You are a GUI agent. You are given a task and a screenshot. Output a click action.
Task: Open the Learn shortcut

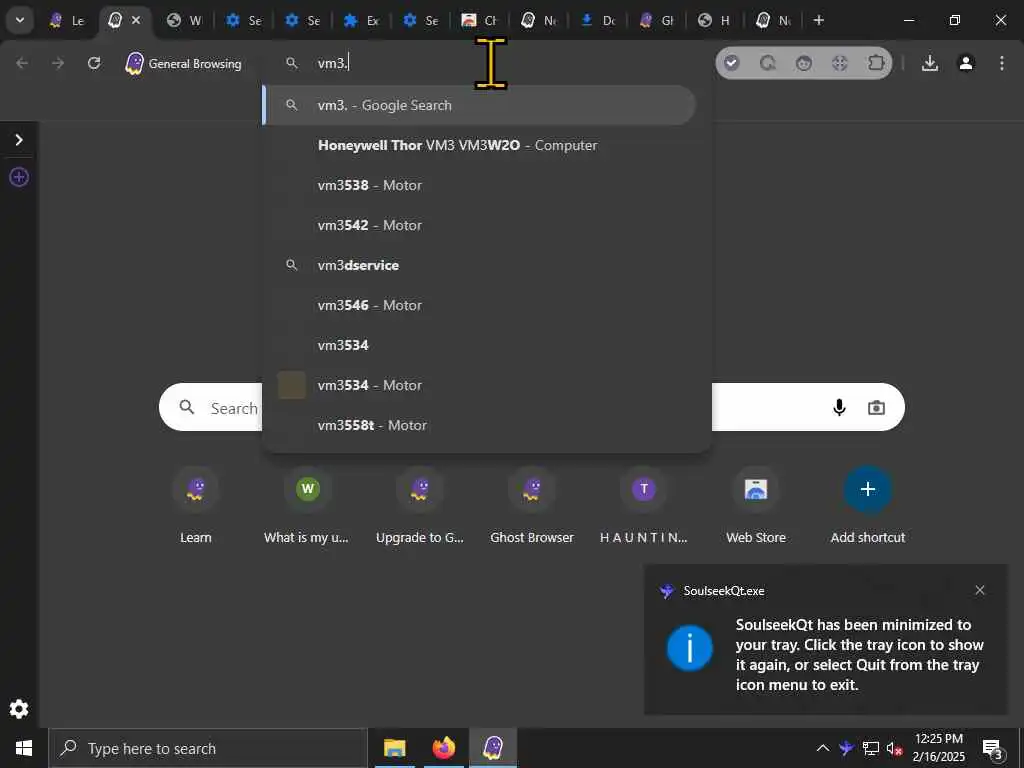(x=196, y=506)
